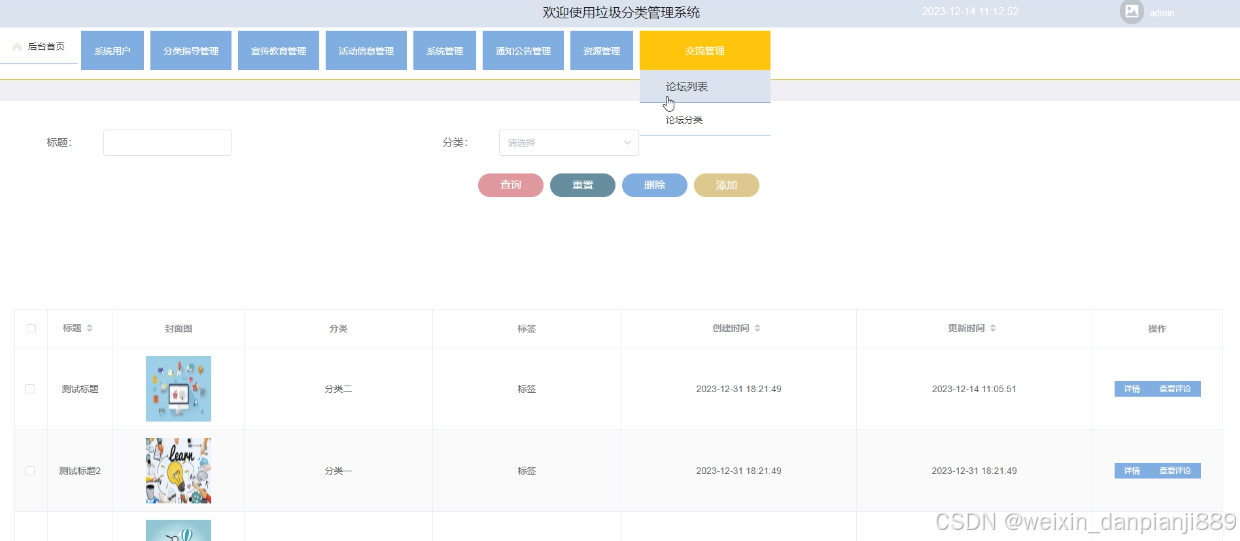Click the cover thumbnail of 测试标题
The image size is (1240, 541).
tap(178, 389)
